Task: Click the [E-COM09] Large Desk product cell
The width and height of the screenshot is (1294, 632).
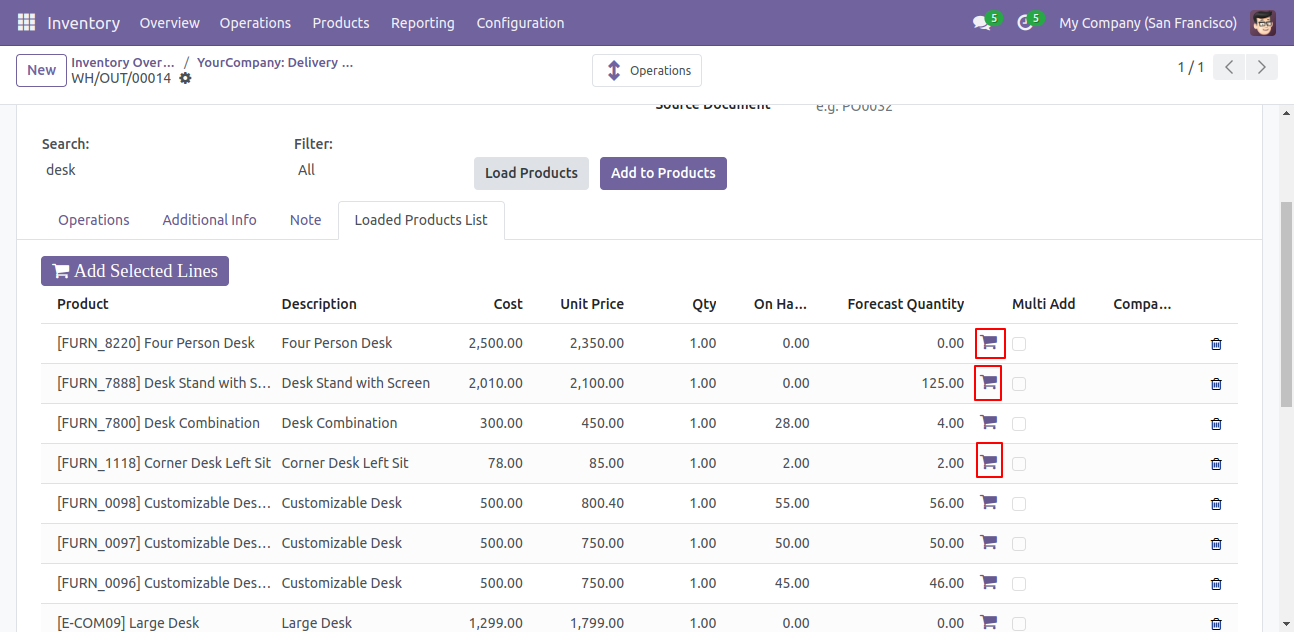Action: (x=128, y=623)
